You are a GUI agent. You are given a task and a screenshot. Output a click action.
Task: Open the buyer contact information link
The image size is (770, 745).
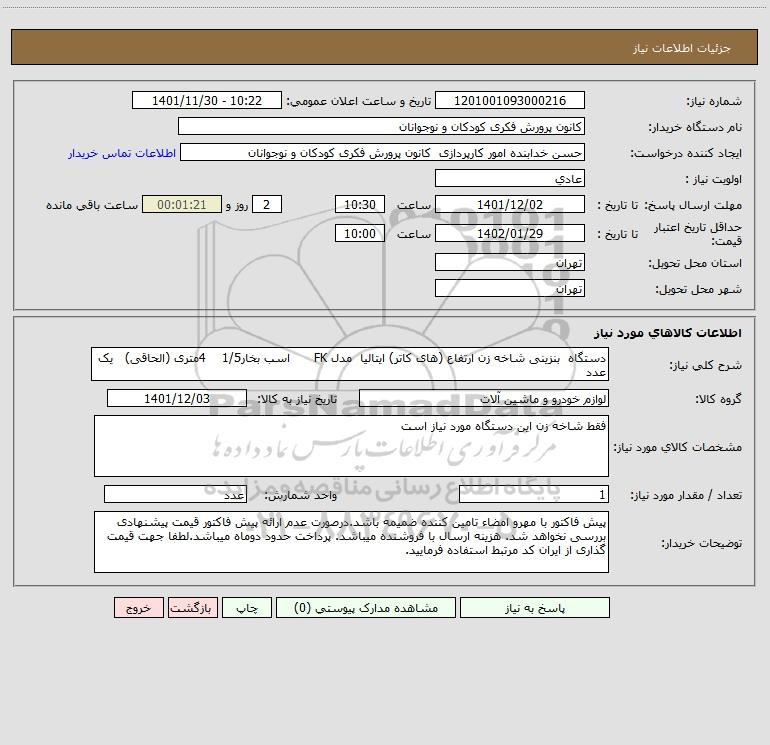[x=122, y=153]
